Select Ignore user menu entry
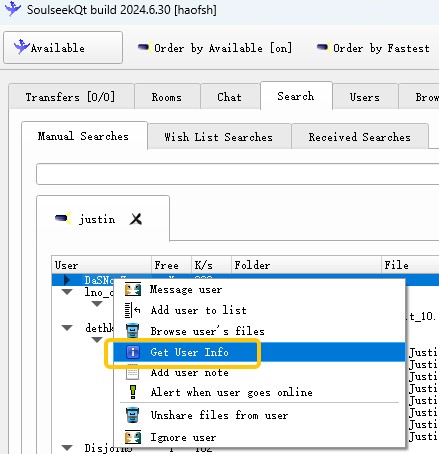Image resolution: width=439 pixels, height=454 pixels. 259,437
